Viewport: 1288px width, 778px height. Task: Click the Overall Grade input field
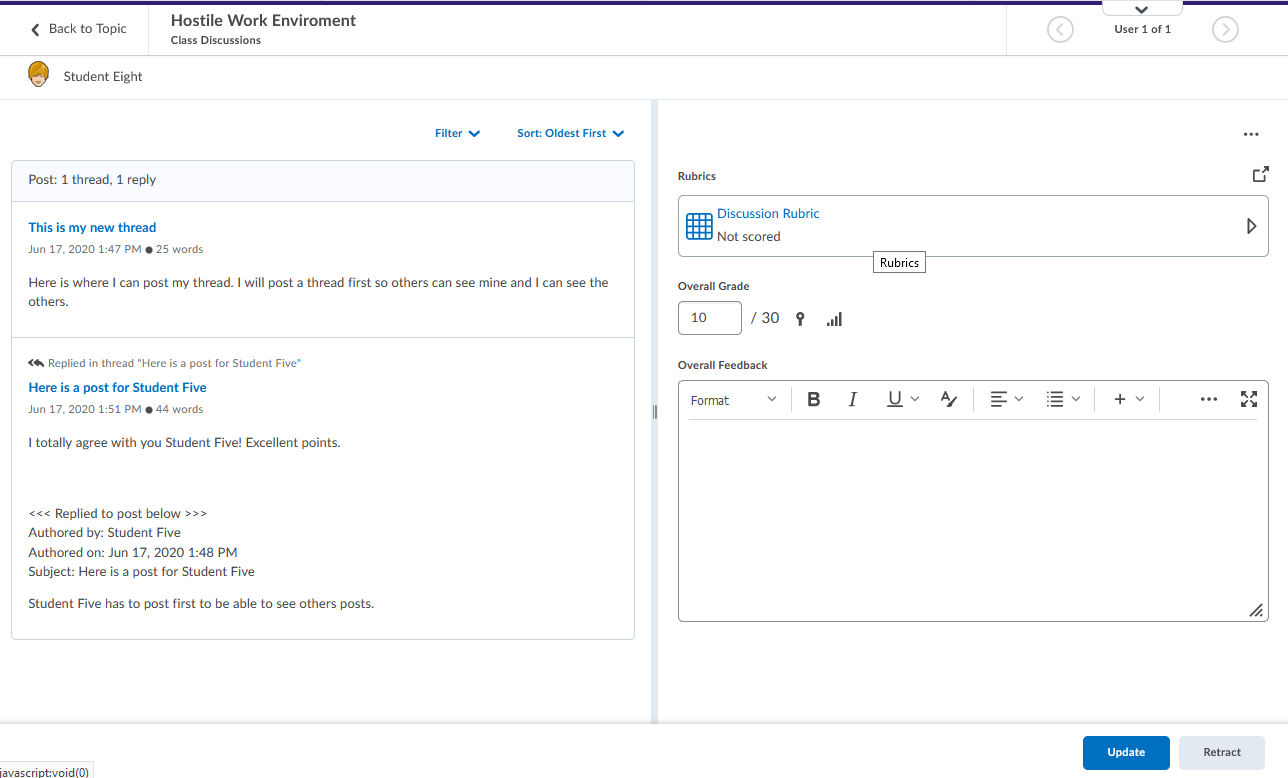click(x=710, y=318)
